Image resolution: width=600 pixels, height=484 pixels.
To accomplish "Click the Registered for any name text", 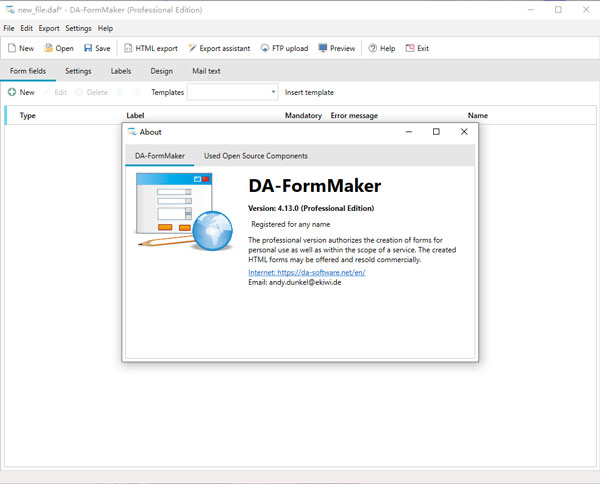I will pyautogui.click(x=290, y=224).
